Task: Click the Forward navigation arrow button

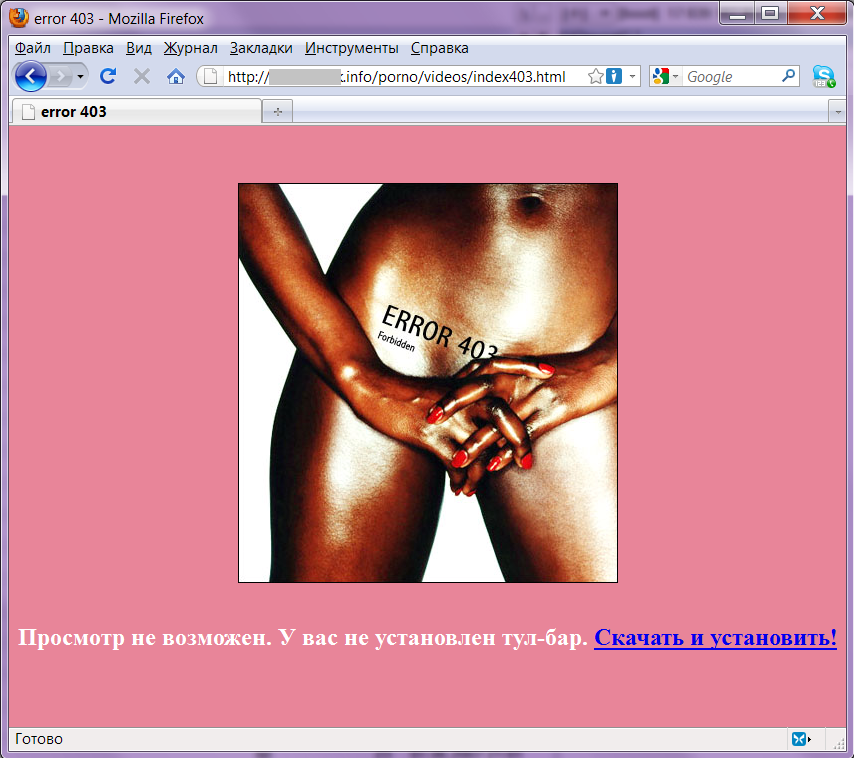Action: tap(62, 76)
